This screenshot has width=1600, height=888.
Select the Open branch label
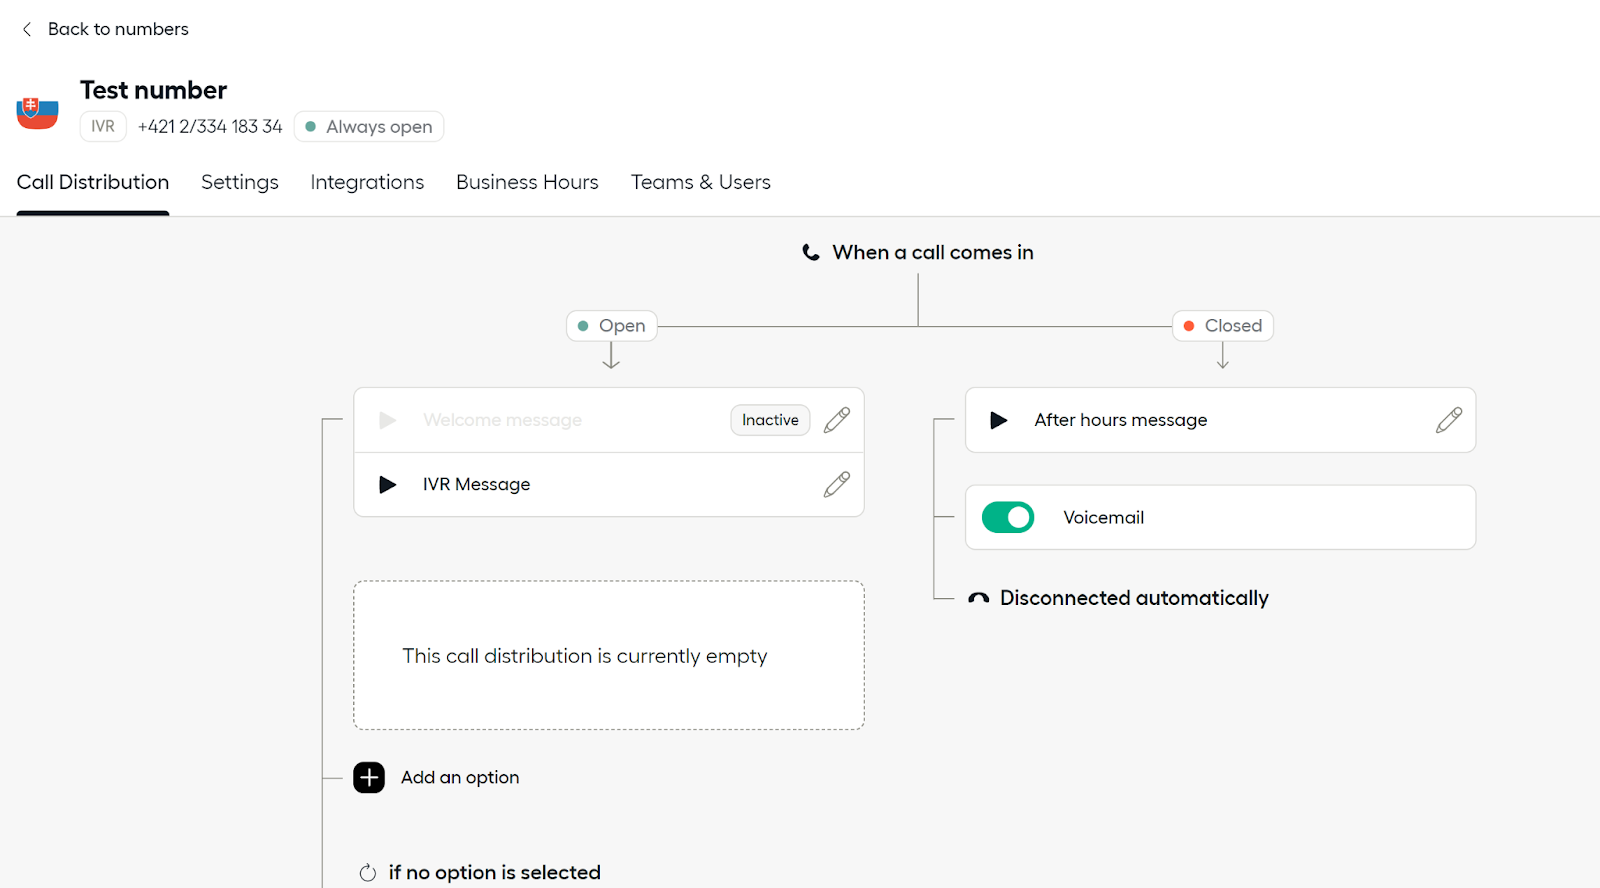pos(612,326)
